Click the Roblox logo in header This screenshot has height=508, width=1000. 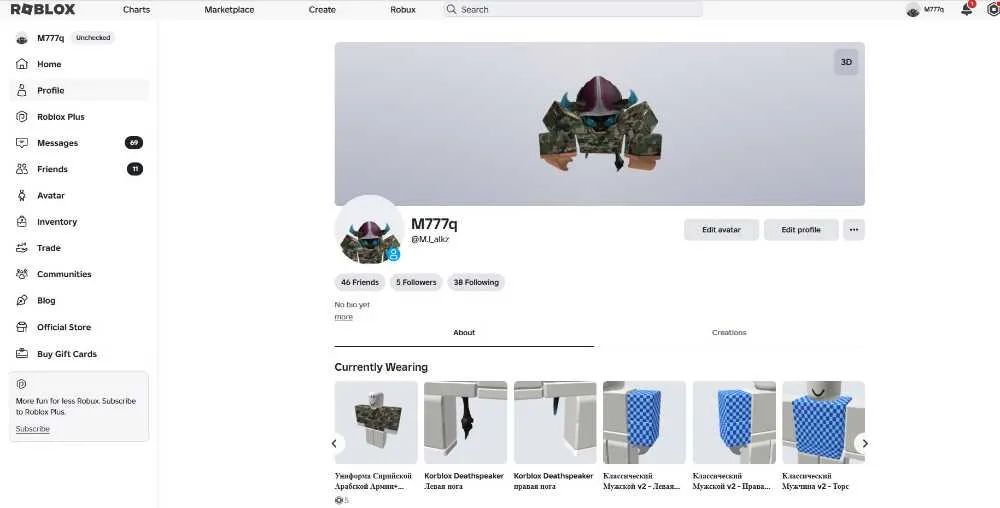tap(43, 10)
